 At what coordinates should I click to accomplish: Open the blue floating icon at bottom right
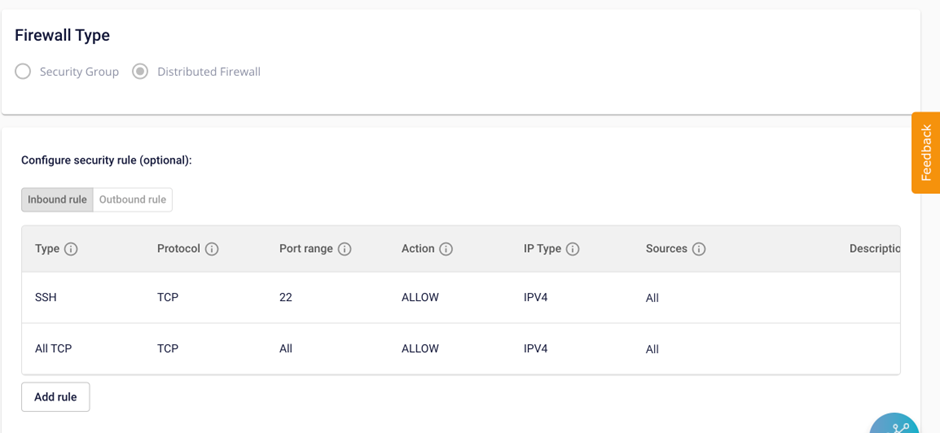898,425
